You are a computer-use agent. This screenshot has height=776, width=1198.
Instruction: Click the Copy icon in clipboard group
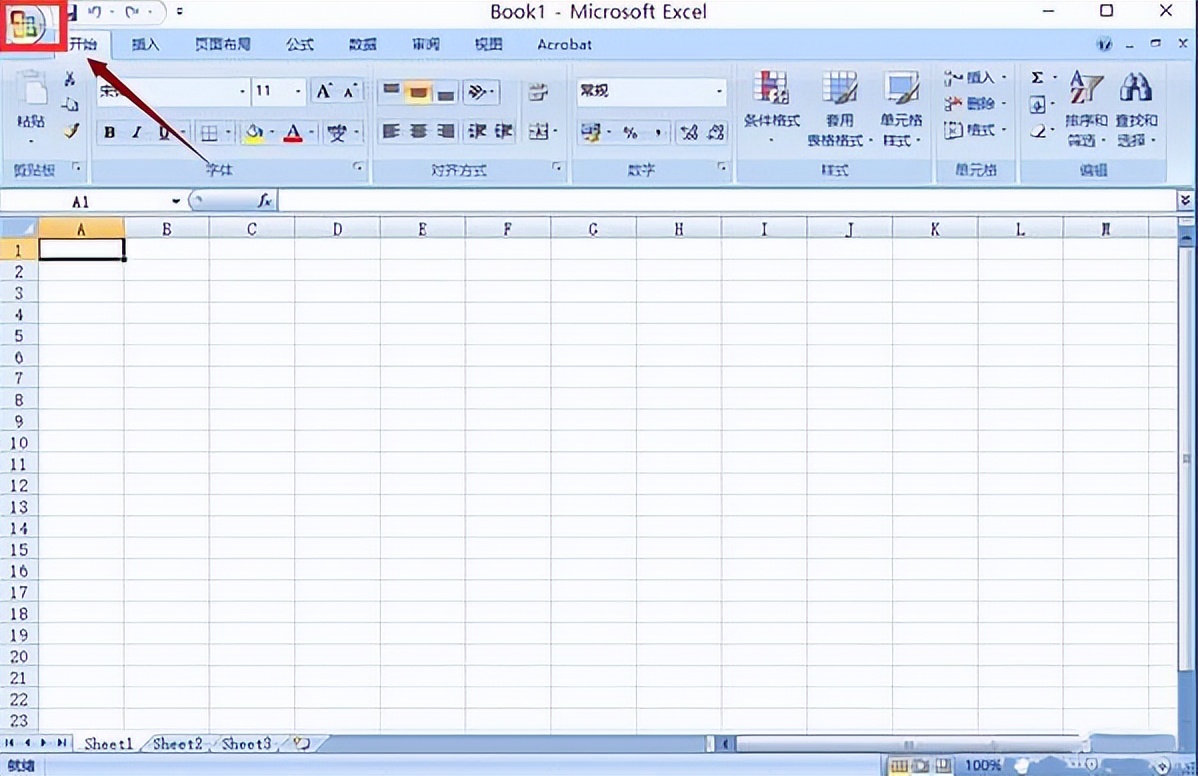click(70, 104)
